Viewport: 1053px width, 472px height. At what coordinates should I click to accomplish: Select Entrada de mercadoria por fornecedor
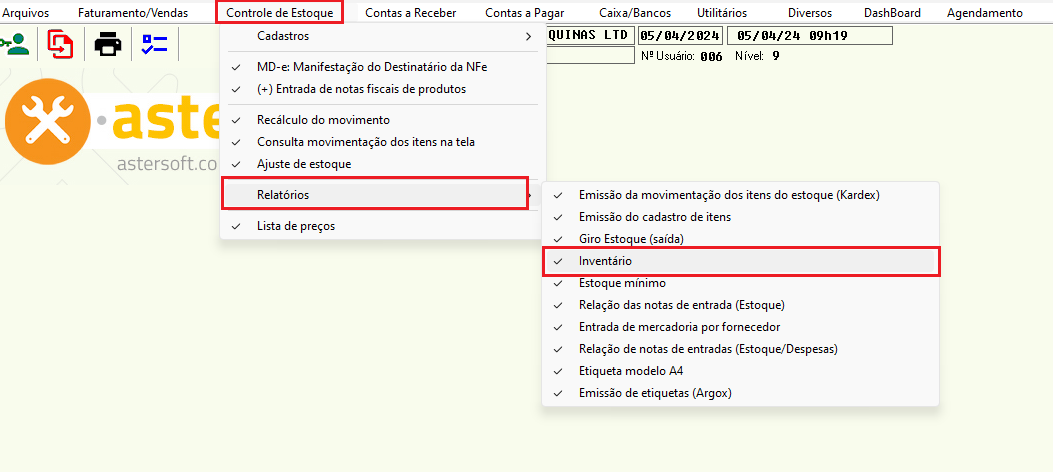(741, 327)
